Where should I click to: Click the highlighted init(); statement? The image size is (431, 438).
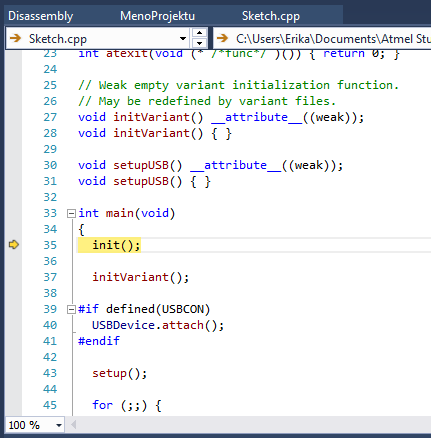[116, 245]
